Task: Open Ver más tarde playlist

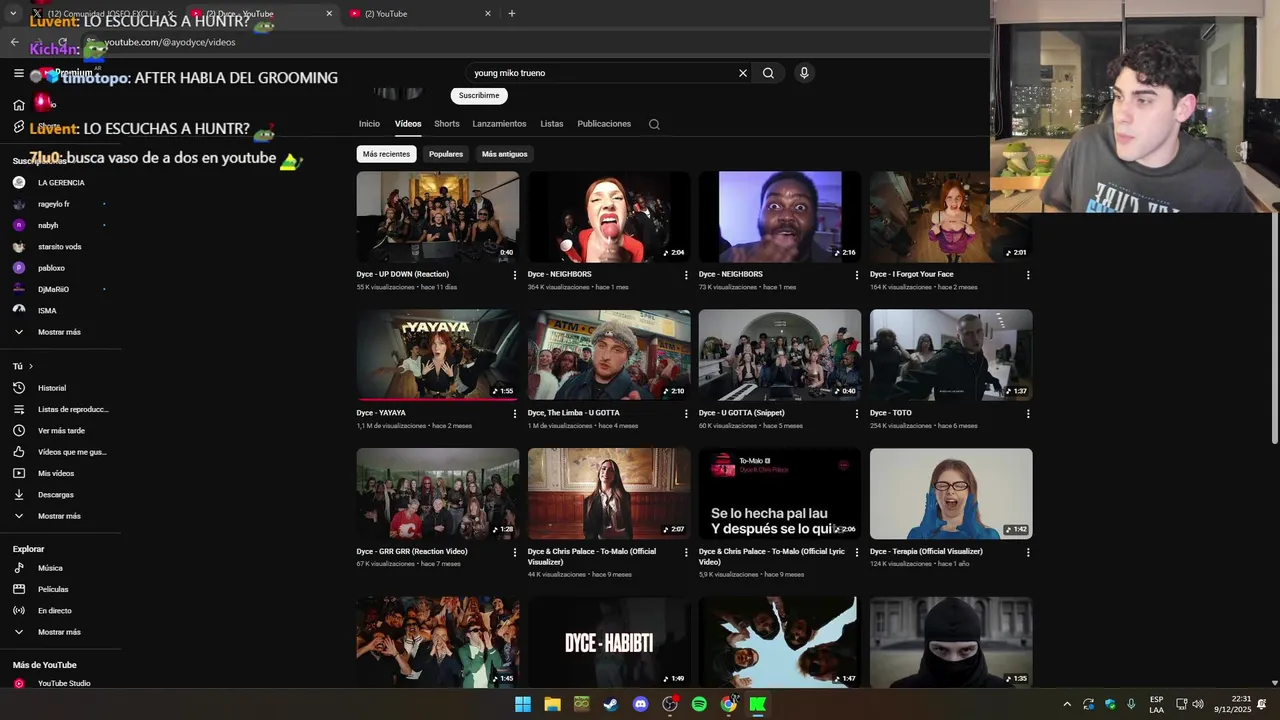Action: [x=60, y=431]
